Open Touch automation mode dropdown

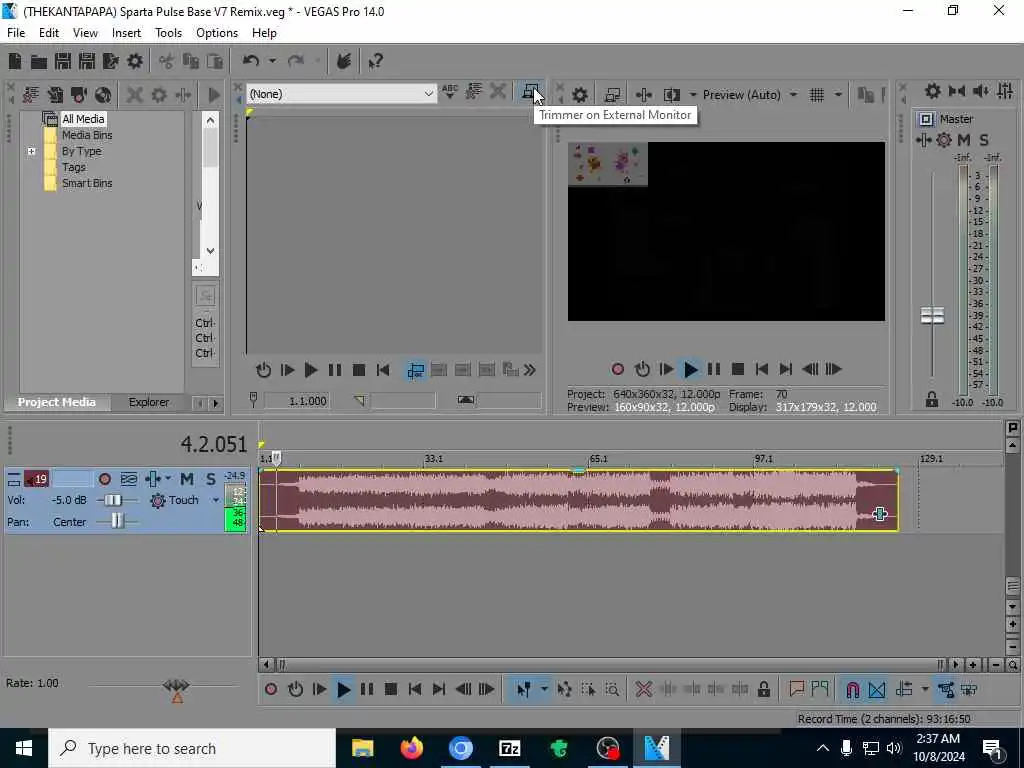[216, 500]
